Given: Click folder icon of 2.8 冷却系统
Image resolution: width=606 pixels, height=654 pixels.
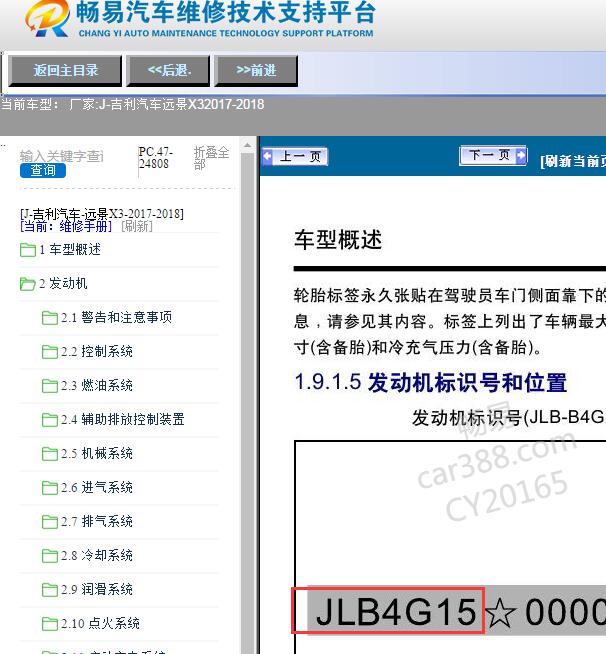Looking at the screenshot, I should 50,556.
